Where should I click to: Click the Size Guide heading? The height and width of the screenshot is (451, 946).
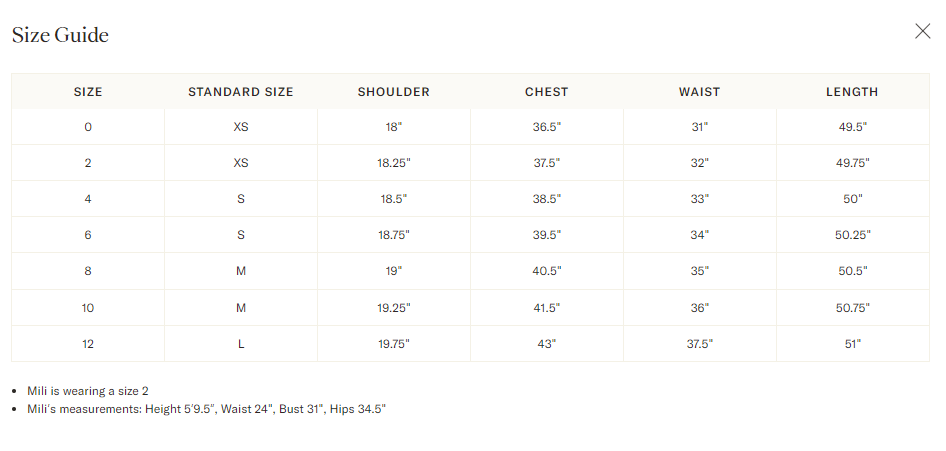[x=60, y=36]
